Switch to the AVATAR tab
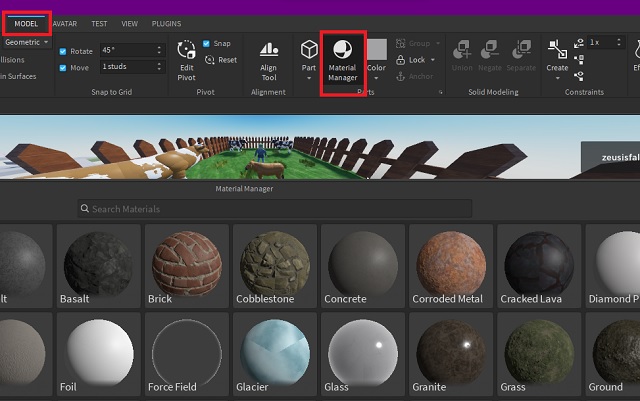This screenshot has height=401, width=640. [64, 23]
